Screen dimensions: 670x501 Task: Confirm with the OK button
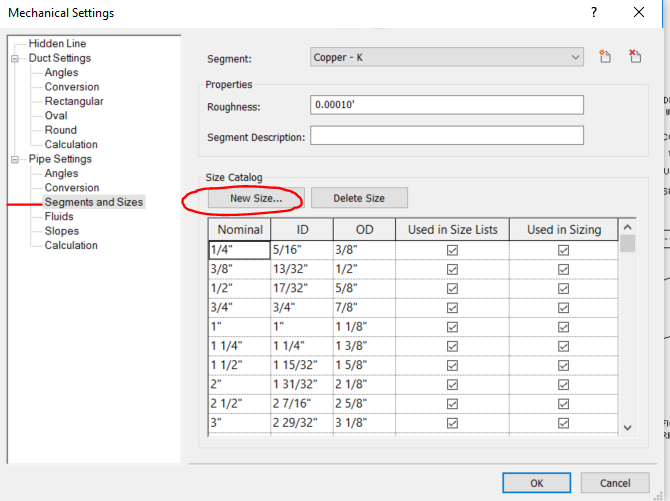(536, 483)
